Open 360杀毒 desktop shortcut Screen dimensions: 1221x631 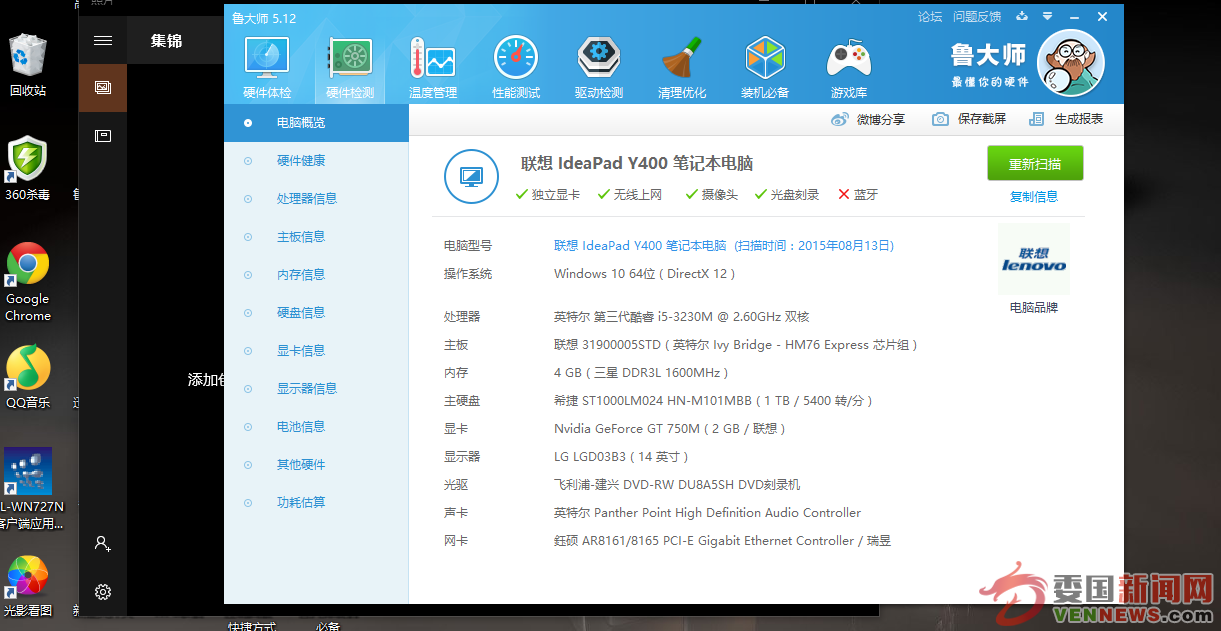click(x=27, y=169)
